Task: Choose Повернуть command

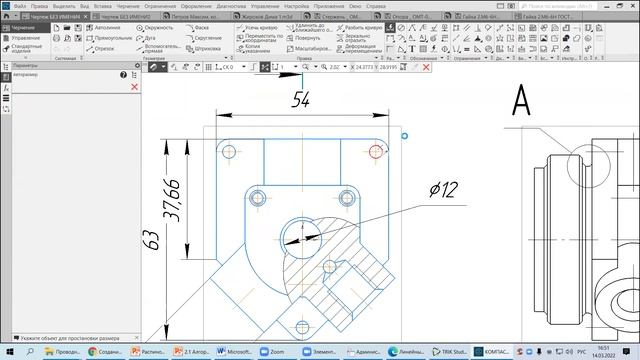Action: coord(304,38)
